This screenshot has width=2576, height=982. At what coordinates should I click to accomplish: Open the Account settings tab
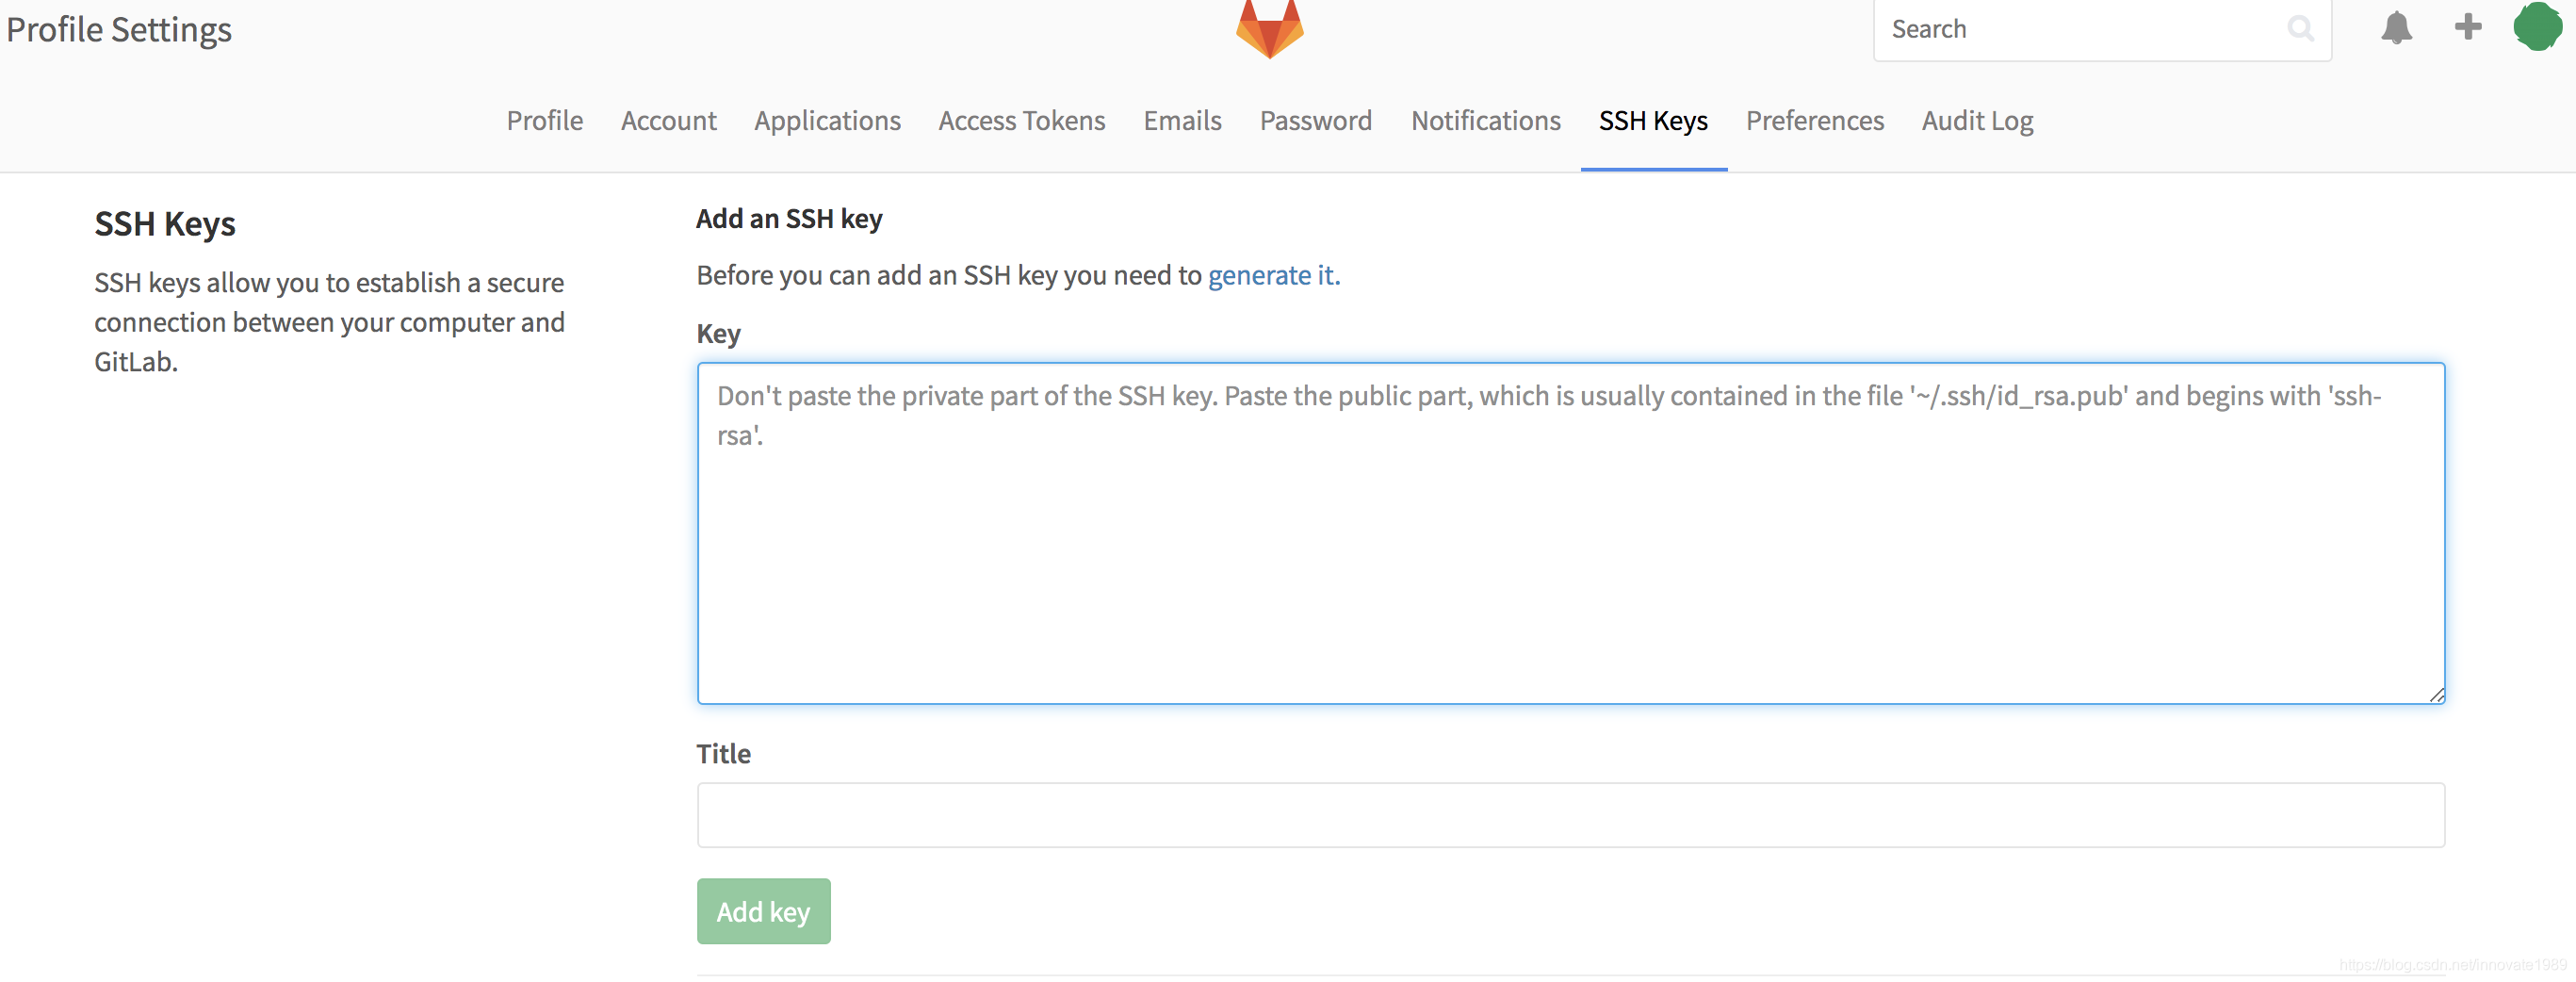tap(668, 120)
